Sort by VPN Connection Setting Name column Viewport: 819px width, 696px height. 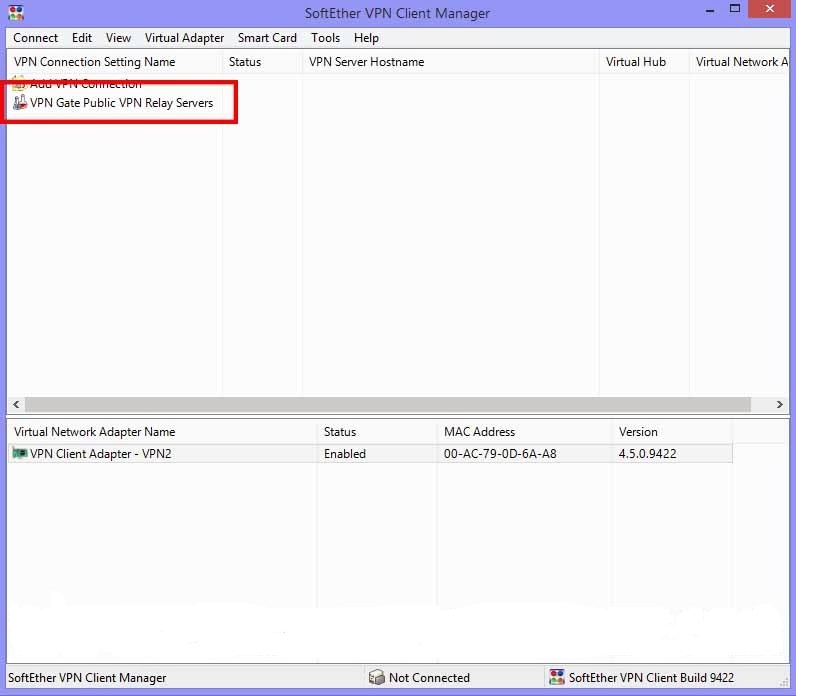pyautogui.click(x=114, y=62)
